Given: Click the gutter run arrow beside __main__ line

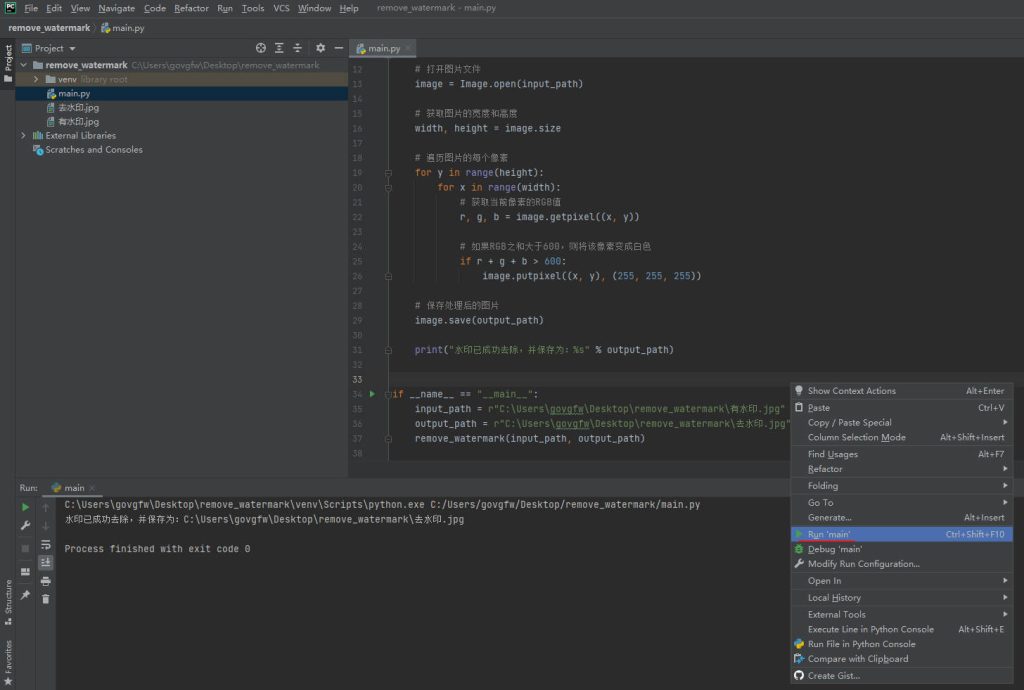Looking at the screenshot, I should click(372, 394).
